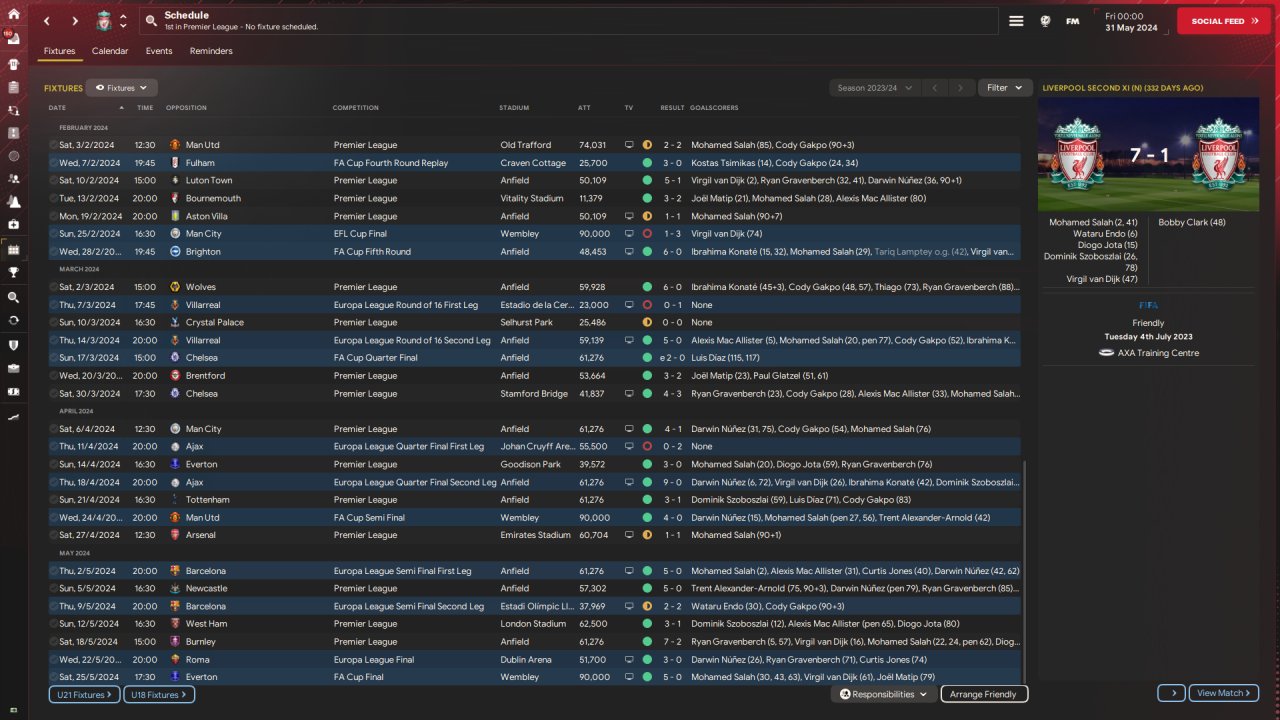Screen dimensions: 1280x720
Task: Open the Fixtures view dropdown with the eye icon
Action: pyautogui.click(x=122, y=88)
